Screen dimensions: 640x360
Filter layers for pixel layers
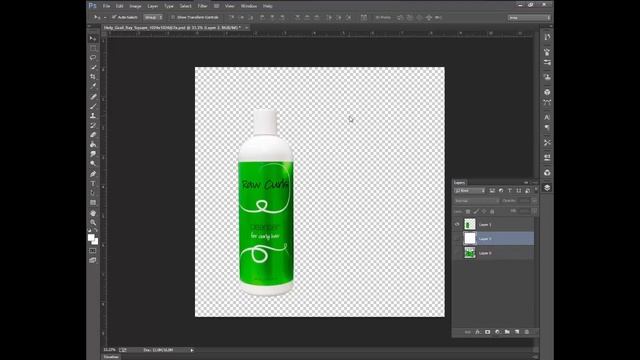pyautogui.click(x=492, y=191)
